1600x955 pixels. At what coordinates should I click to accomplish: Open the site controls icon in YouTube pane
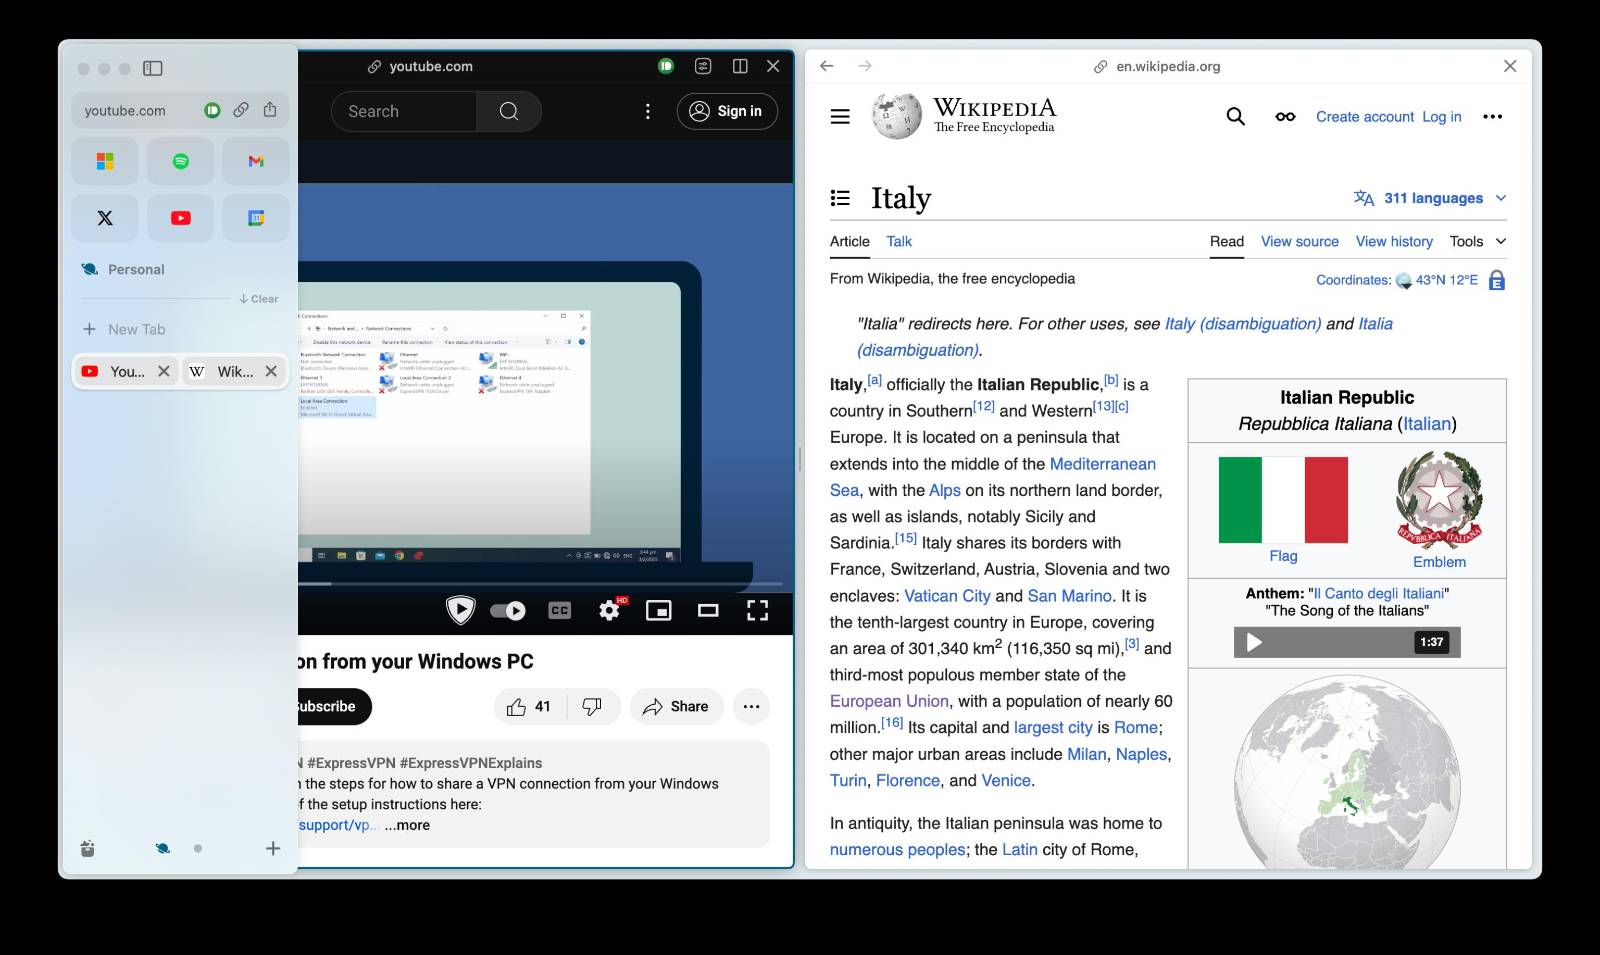pyautogui.click(x=703, y=66)
